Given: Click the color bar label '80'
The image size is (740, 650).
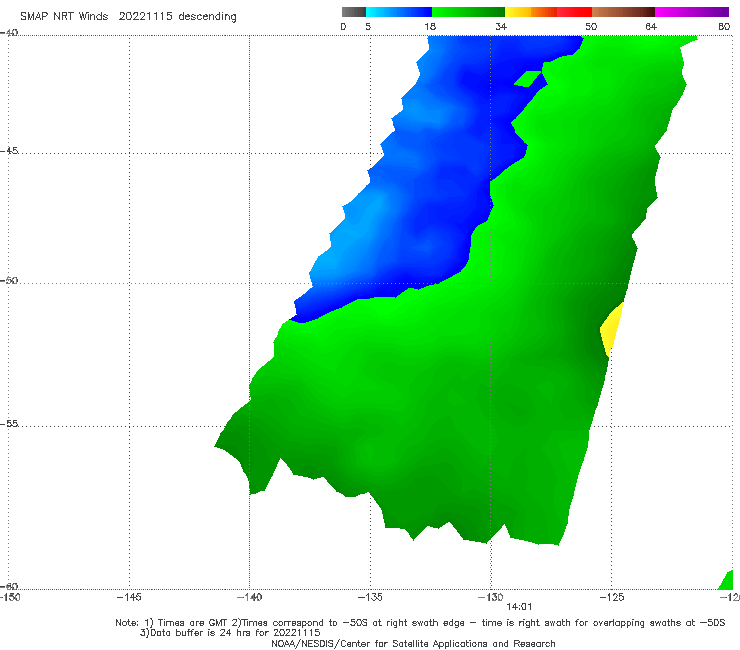Looking at the screenshot, I should point(724,26).
